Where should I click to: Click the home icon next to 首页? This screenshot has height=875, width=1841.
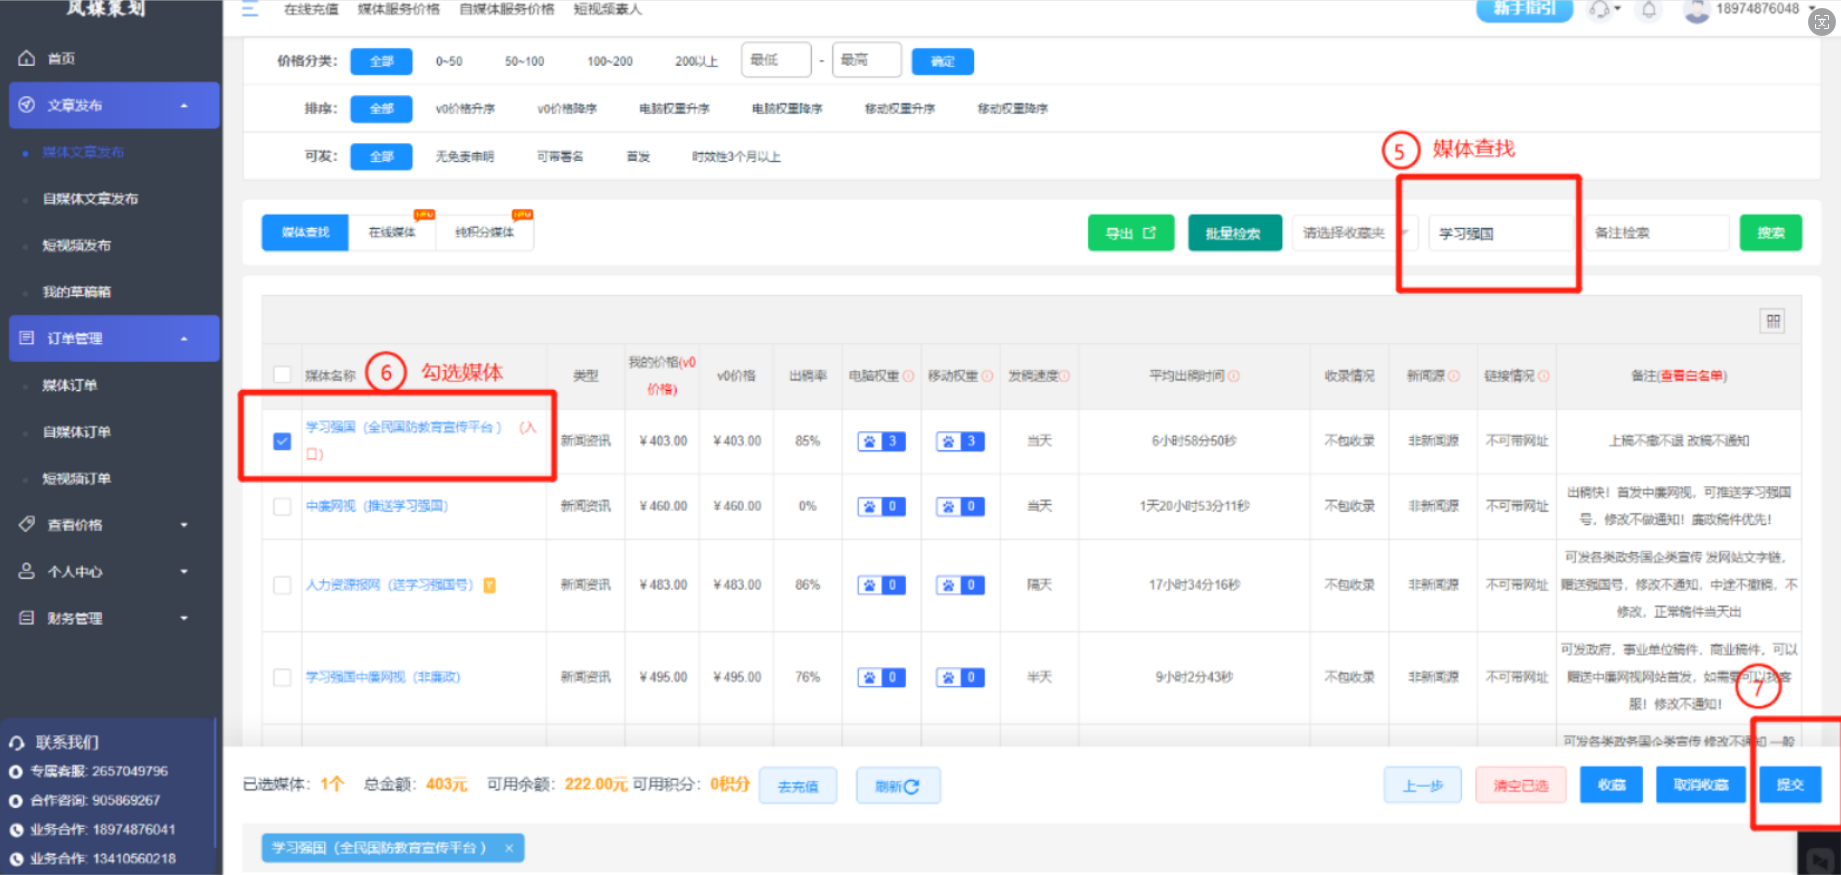[x=27, y=58]
